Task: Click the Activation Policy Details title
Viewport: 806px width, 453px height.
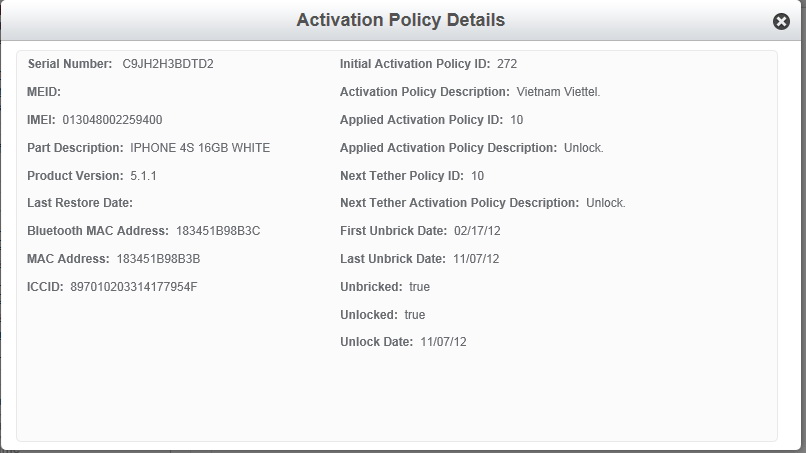Action: (400, 20)
